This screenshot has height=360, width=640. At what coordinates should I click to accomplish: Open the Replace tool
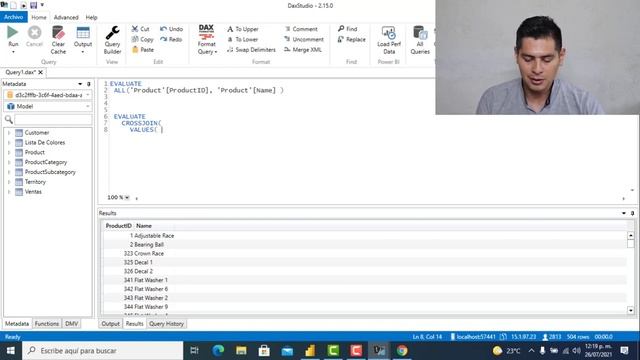coord(352,39)
